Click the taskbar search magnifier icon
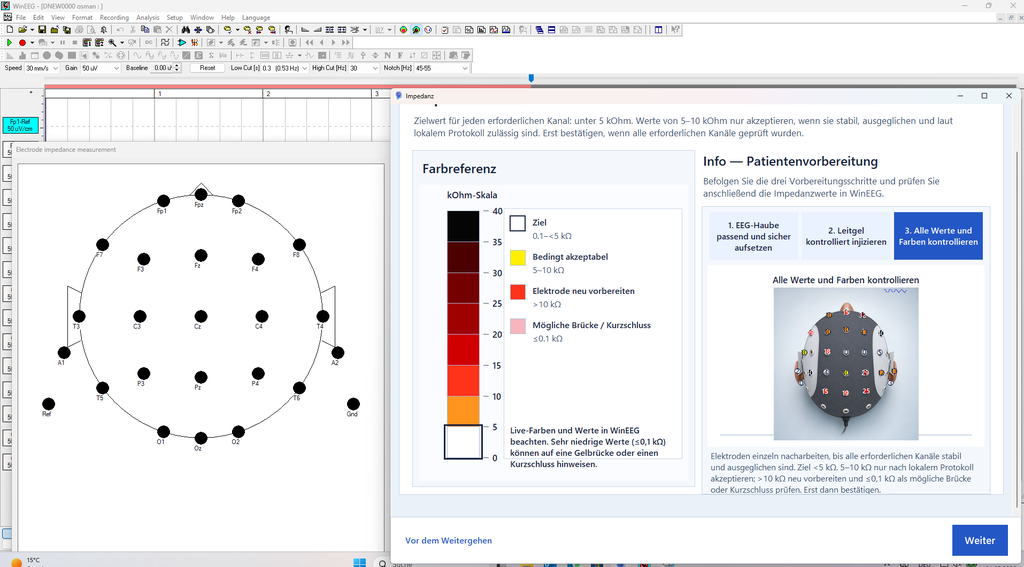This screenshot has height=567, width=1024. click(x=381, y=562)
